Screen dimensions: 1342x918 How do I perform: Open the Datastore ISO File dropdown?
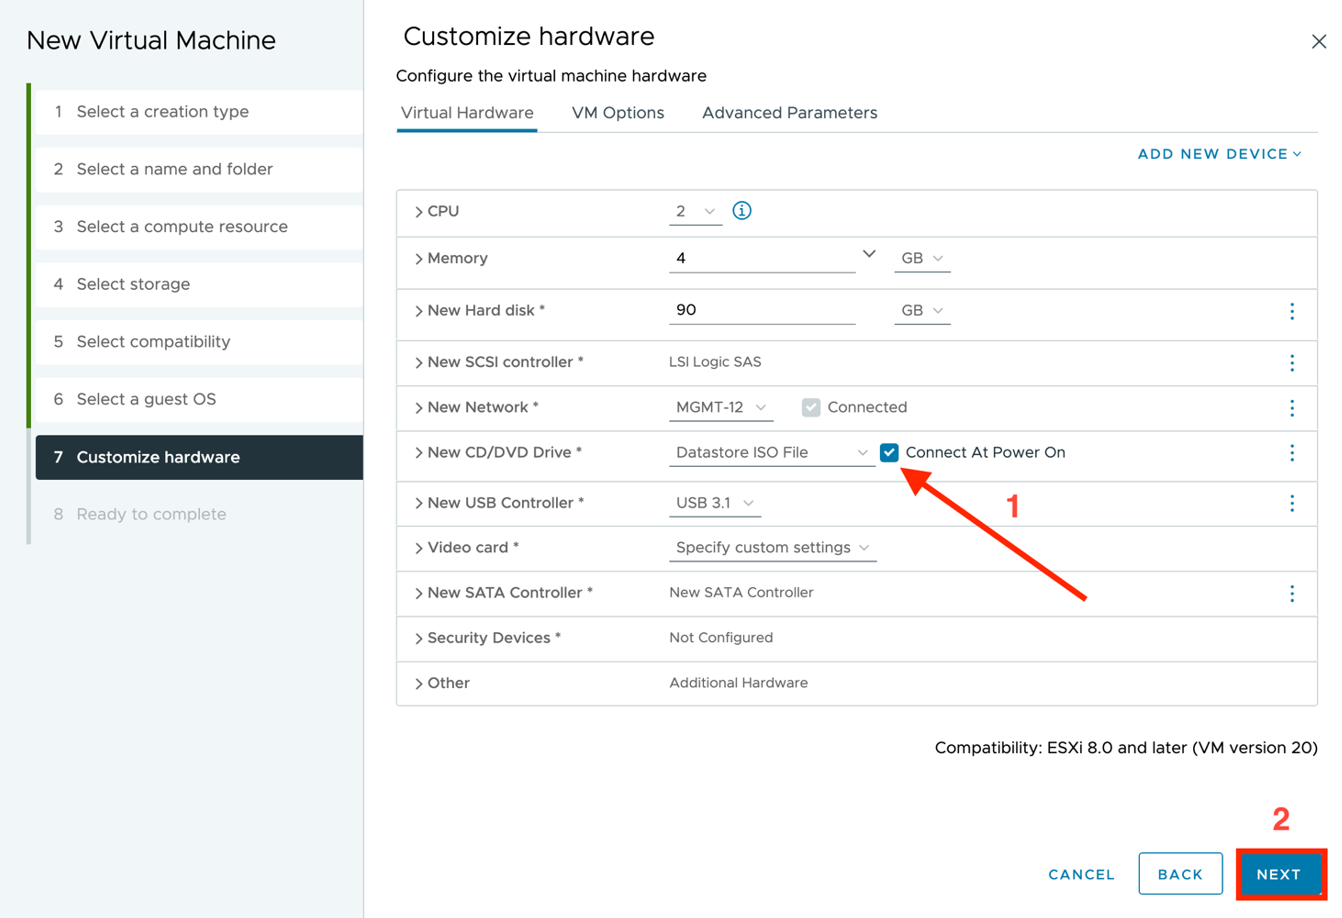(x=771, y=453)
